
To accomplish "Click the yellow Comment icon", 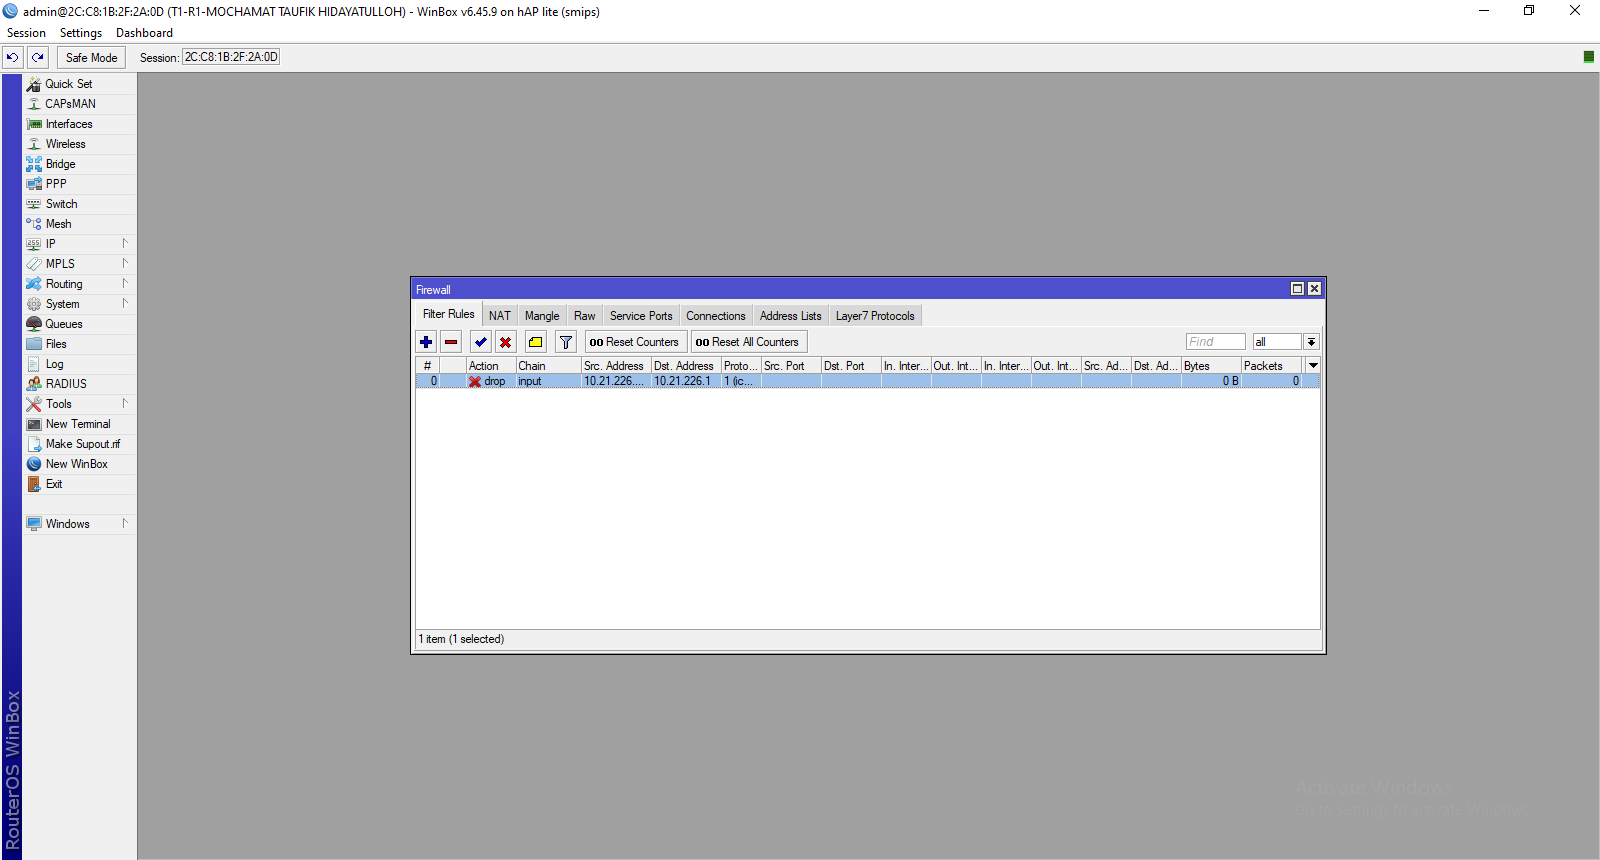I will pos(536,342).
